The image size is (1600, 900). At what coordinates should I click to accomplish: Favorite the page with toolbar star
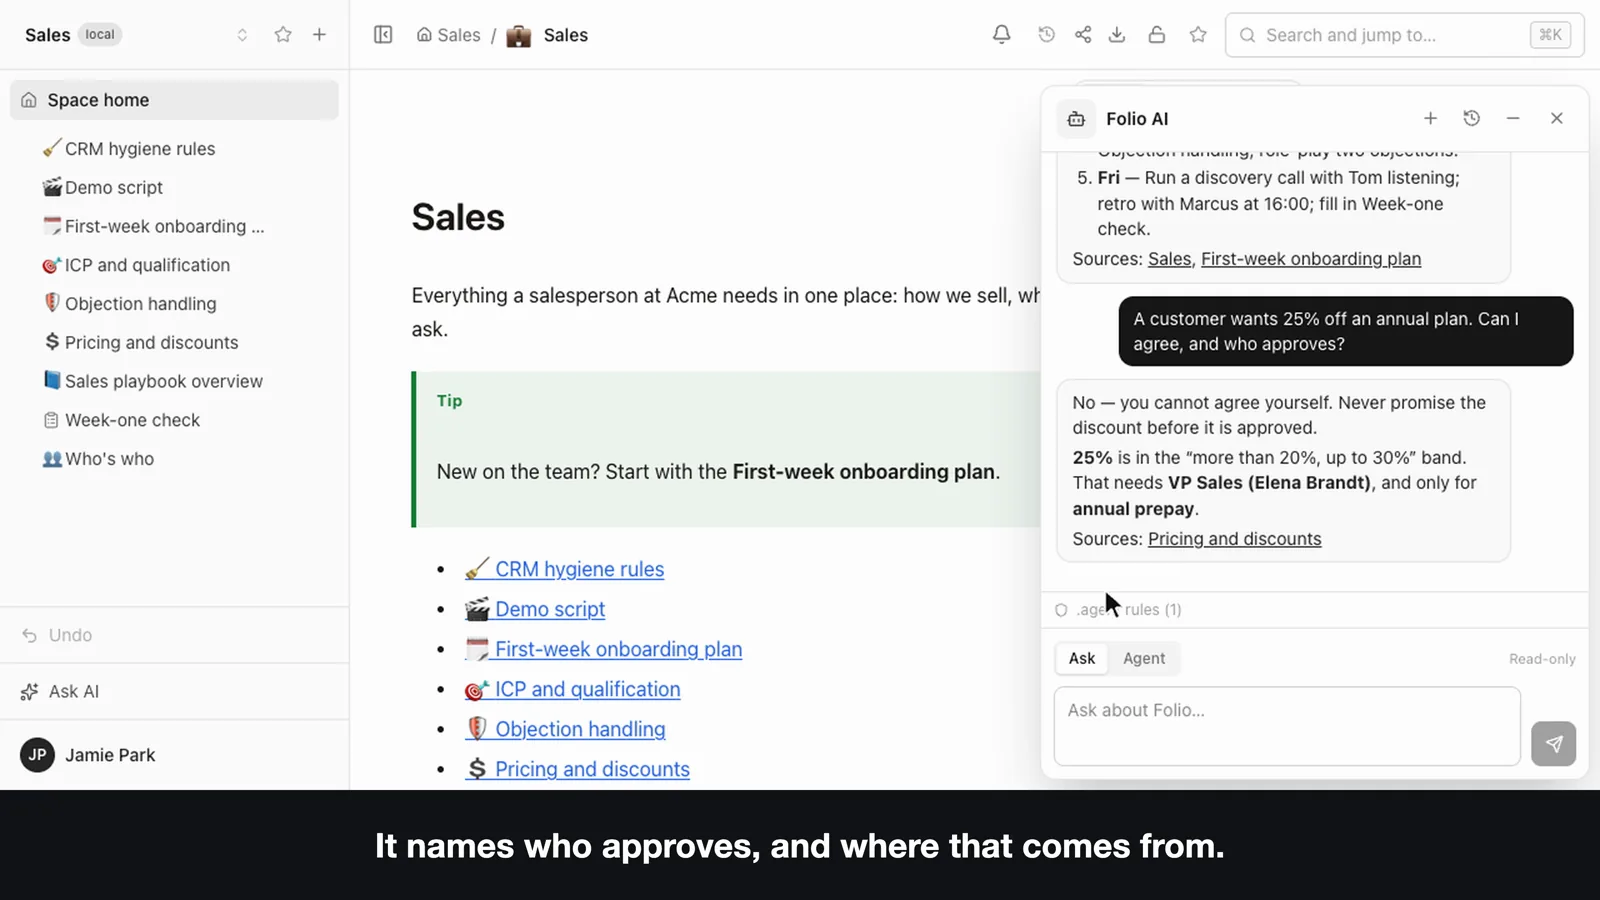tap(1198, 35)
